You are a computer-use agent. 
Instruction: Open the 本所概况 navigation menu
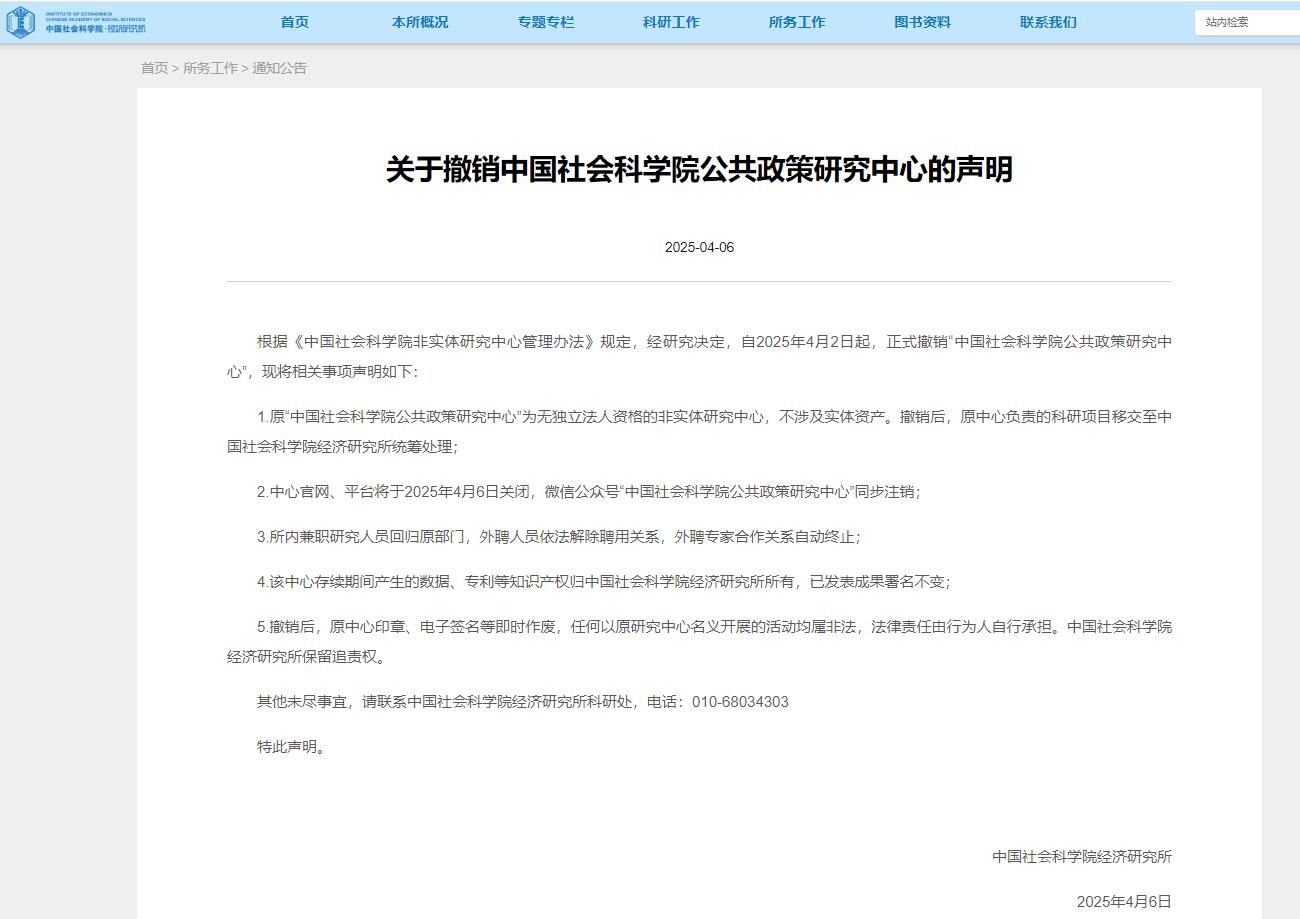[420, 22]
